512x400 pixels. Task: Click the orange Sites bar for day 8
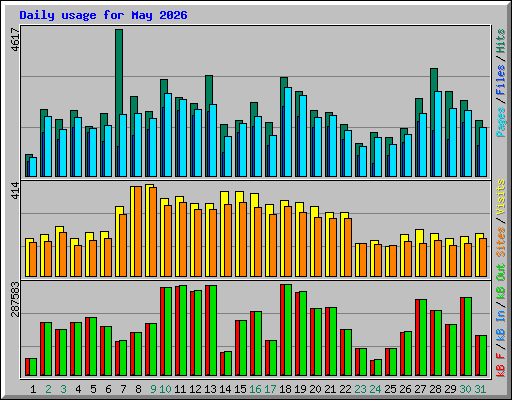click(138, 231)
